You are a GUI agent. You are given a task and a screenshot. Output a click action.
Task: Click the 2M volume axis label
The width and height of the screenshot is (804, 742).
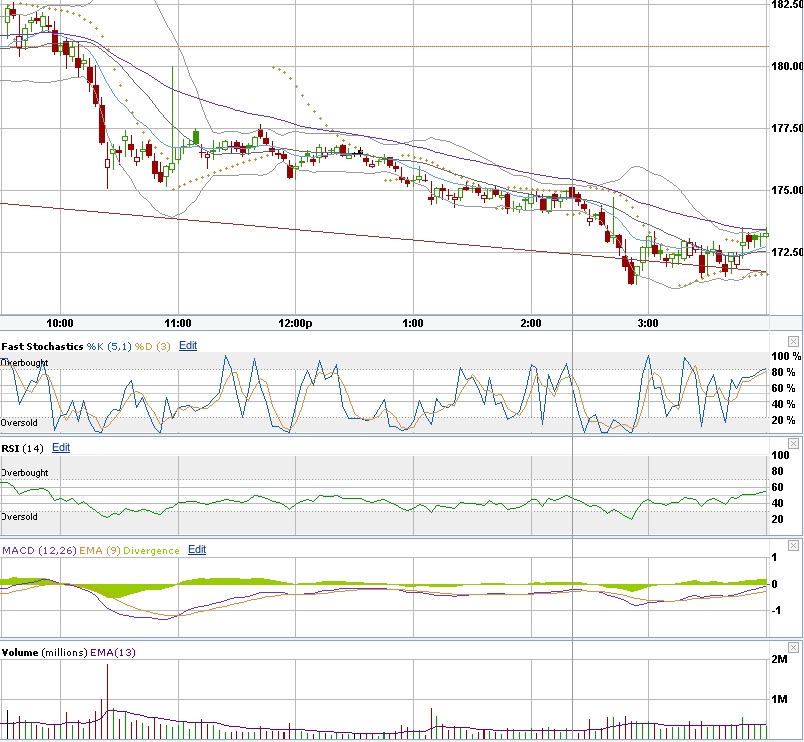tap(779, 659)
